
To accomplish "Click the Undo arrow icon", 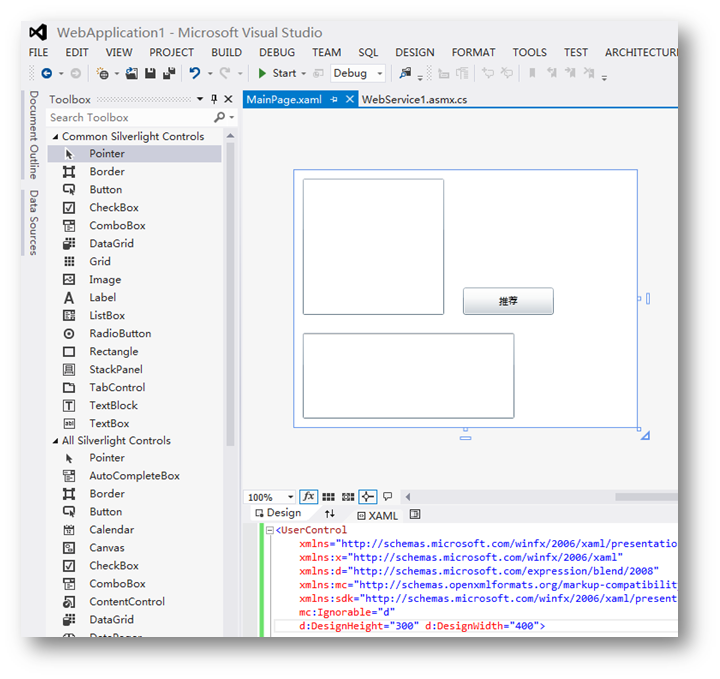I will coord(195,73).
